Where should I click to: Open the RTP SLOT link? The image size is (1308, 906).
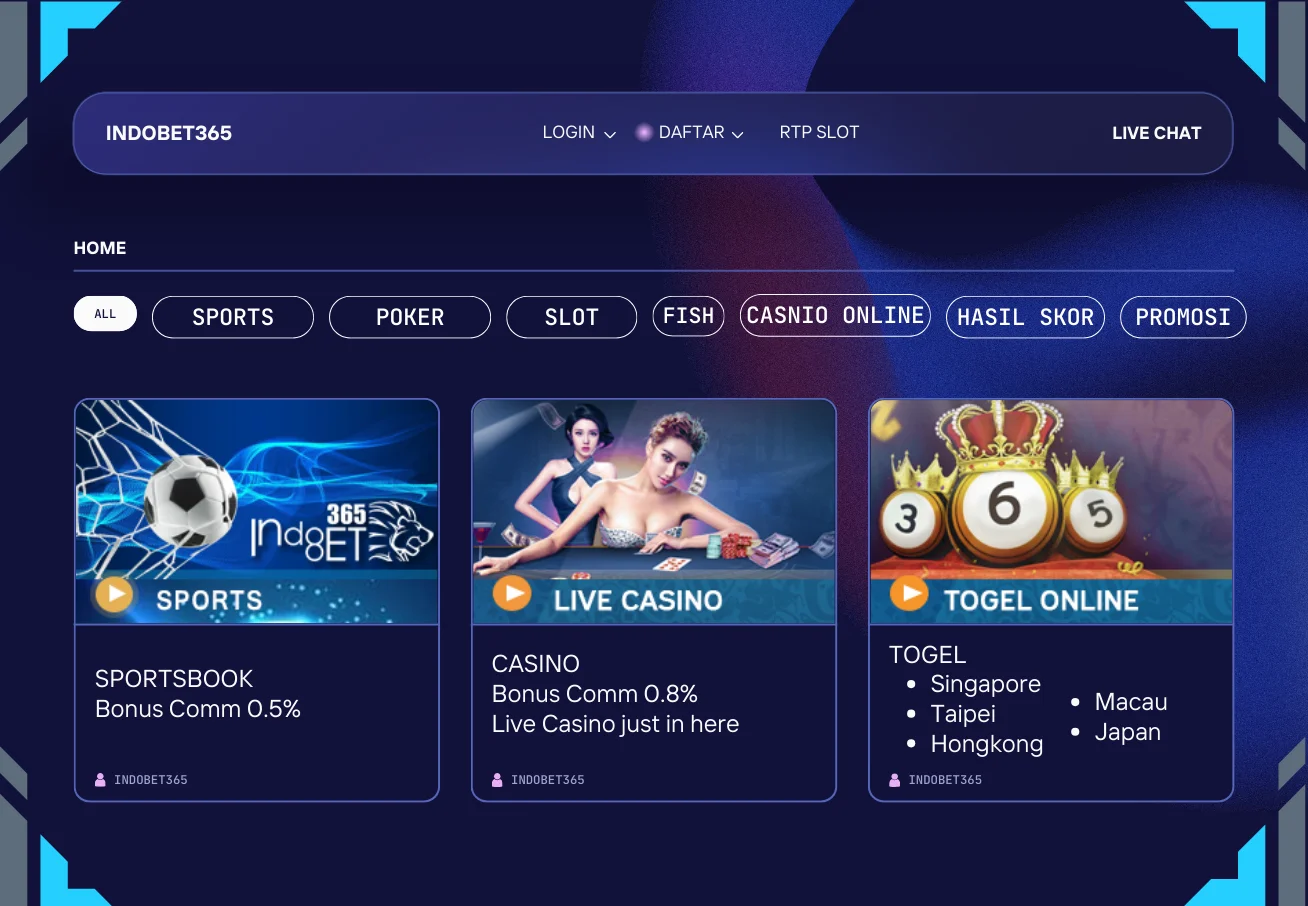(x=819, y=132)
